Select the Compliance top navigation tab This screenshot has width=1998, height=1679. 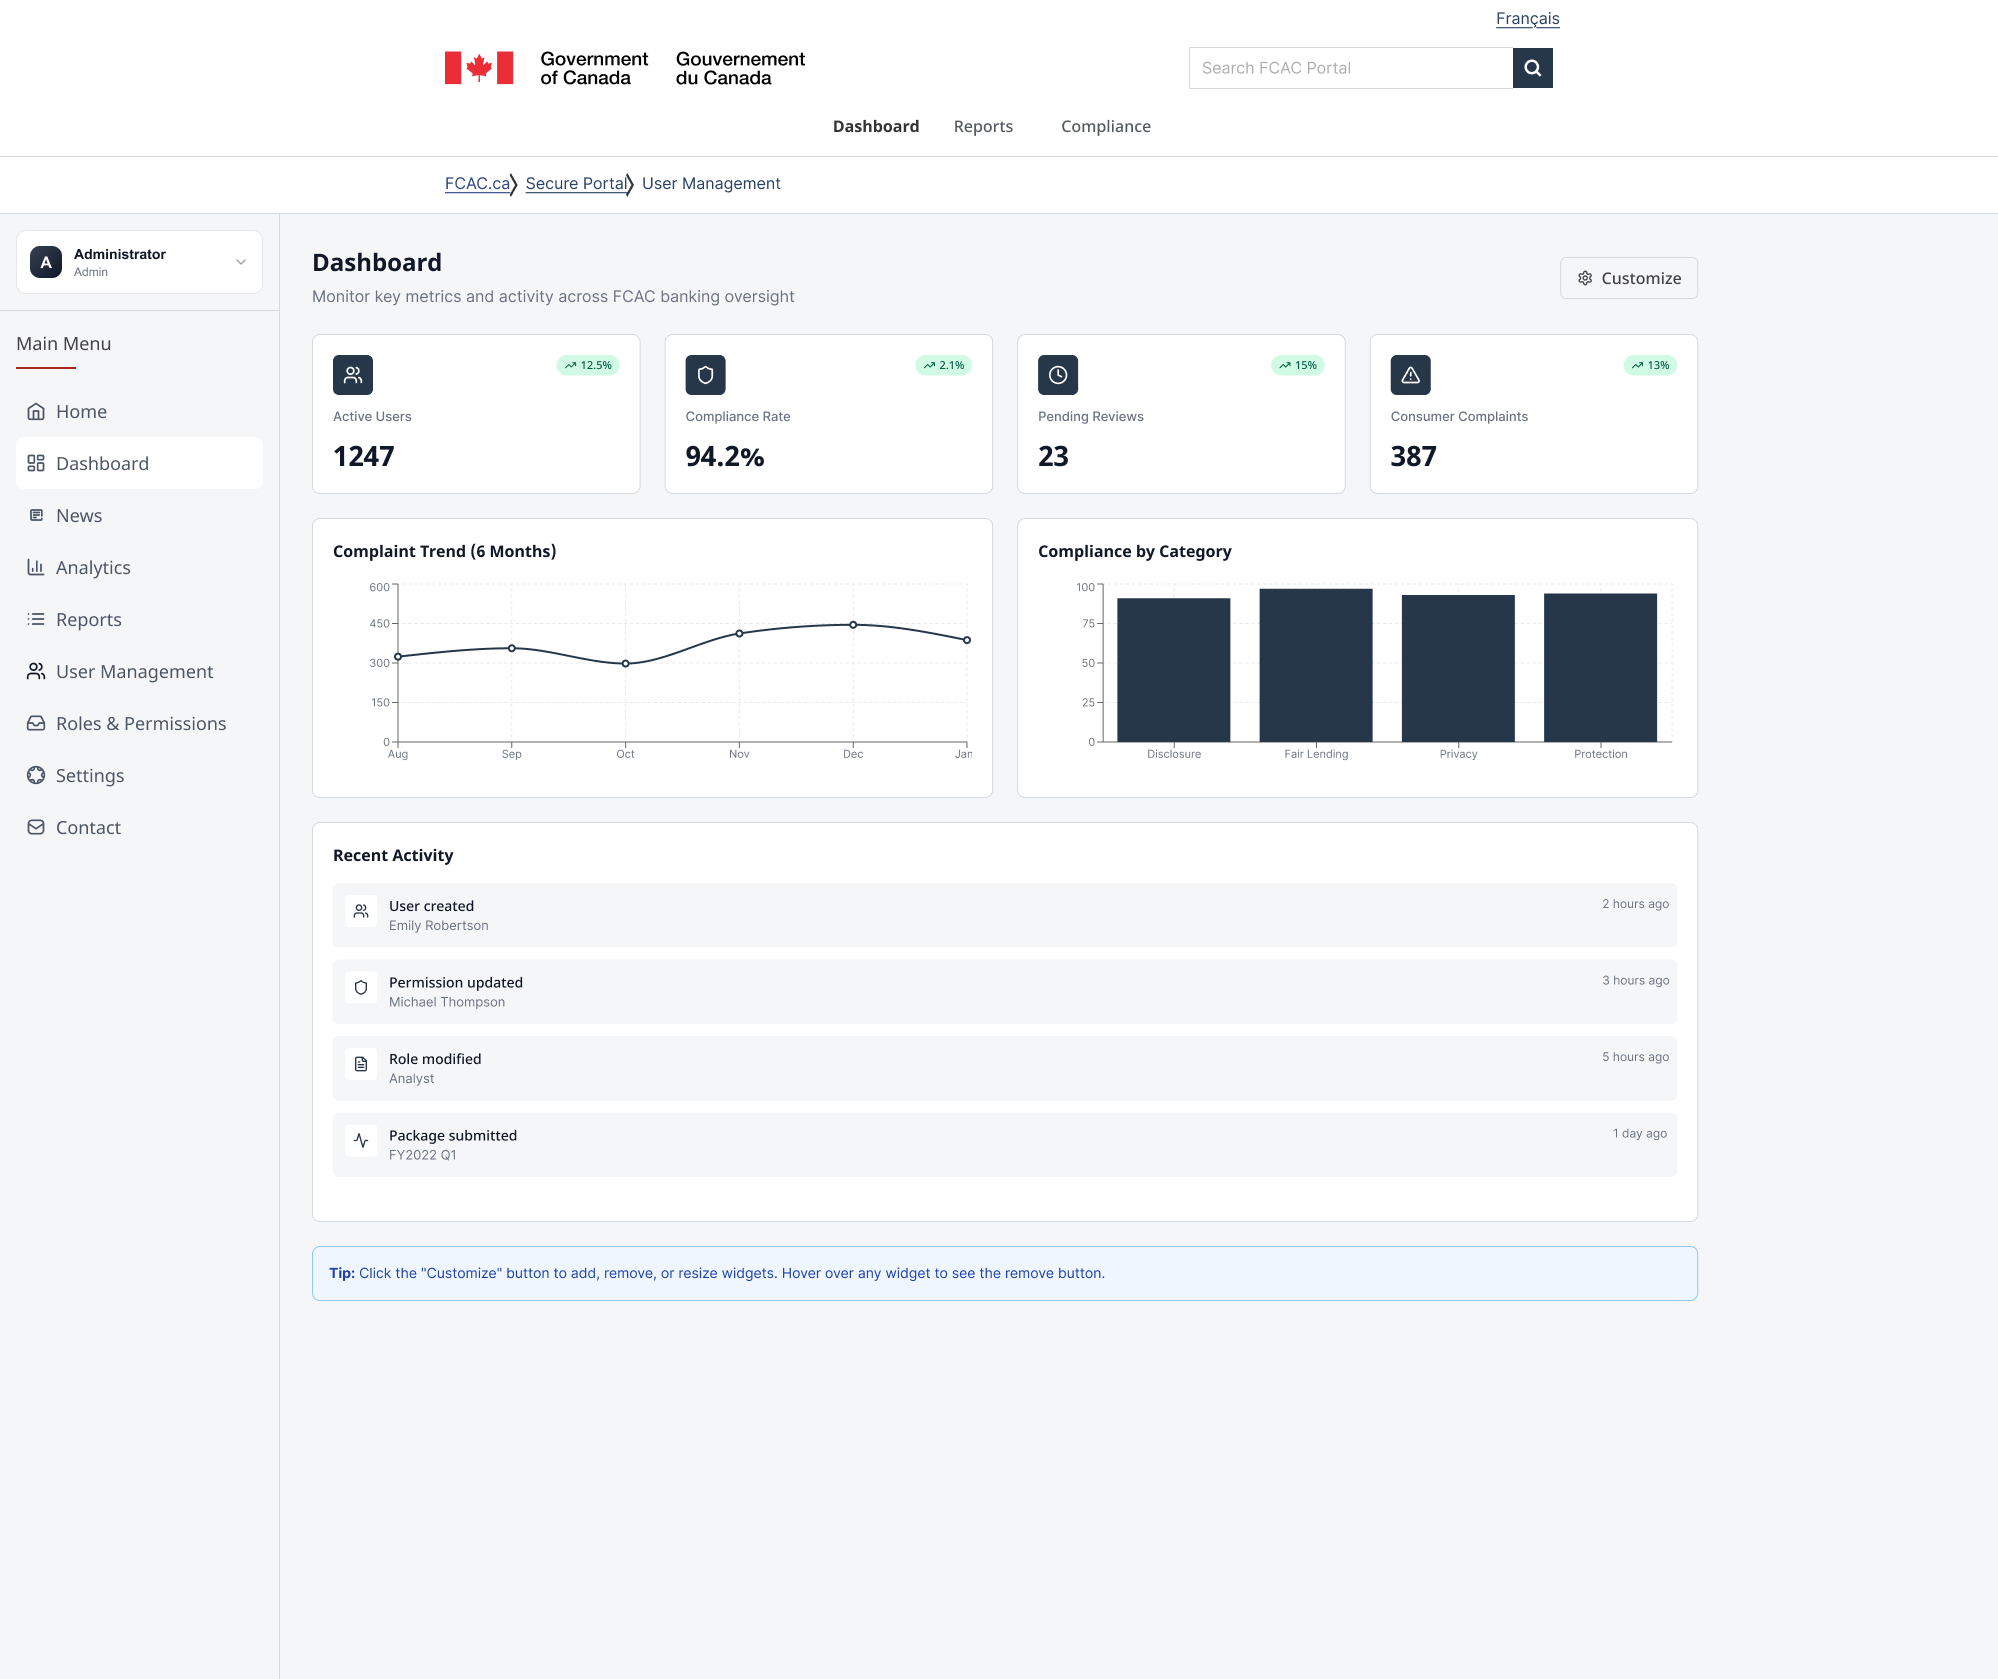pos(1106,126)
